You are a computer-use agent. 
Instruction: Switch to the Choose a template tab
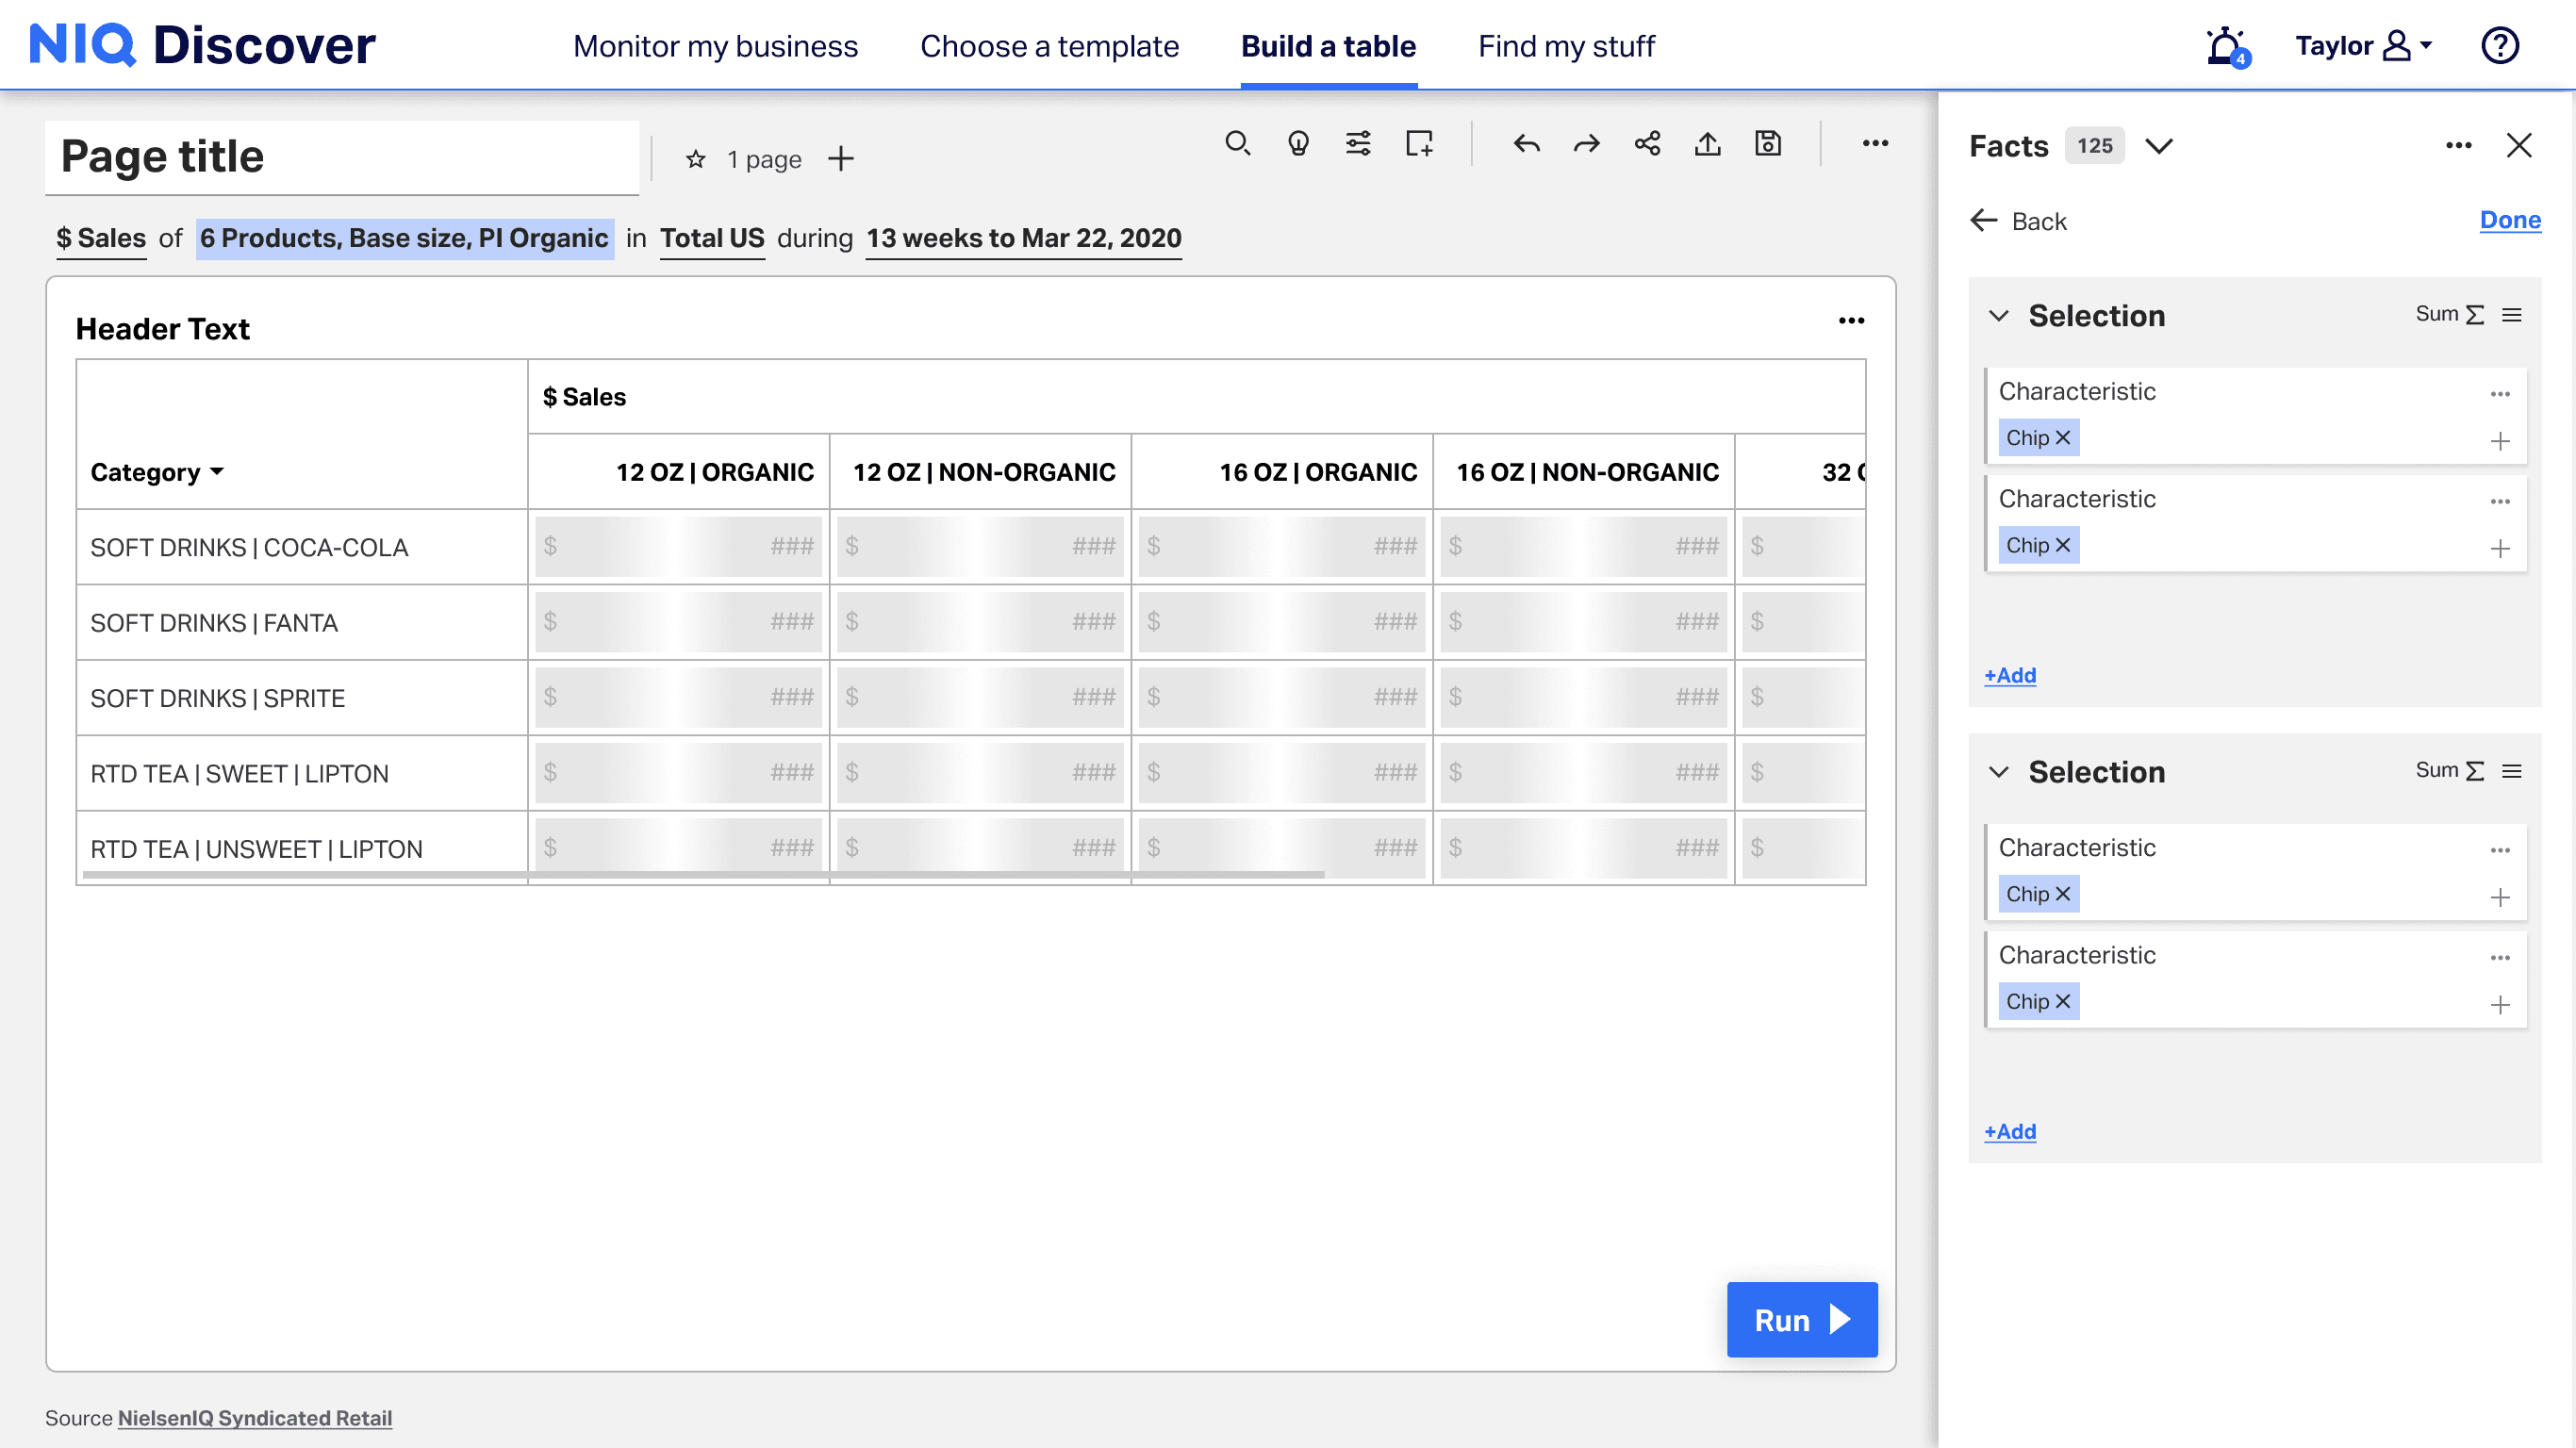pyautogui.click(x=1049, y=46)
